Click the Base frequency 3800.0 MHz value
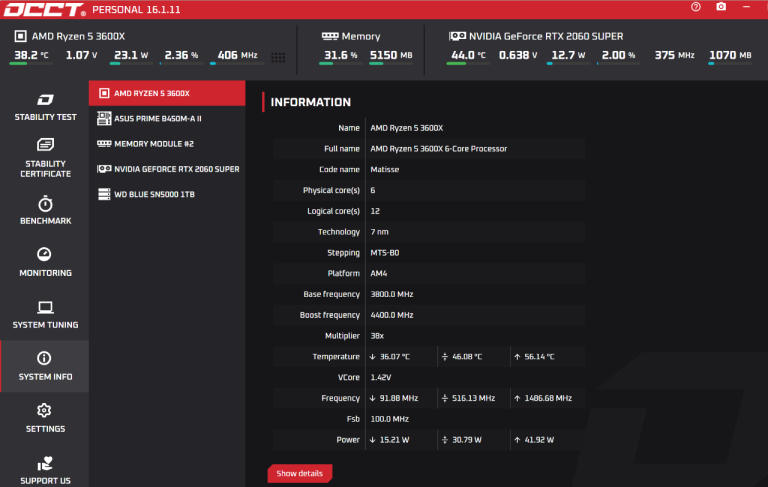This screenshot has height=487, width=768. tap(392, 294)
